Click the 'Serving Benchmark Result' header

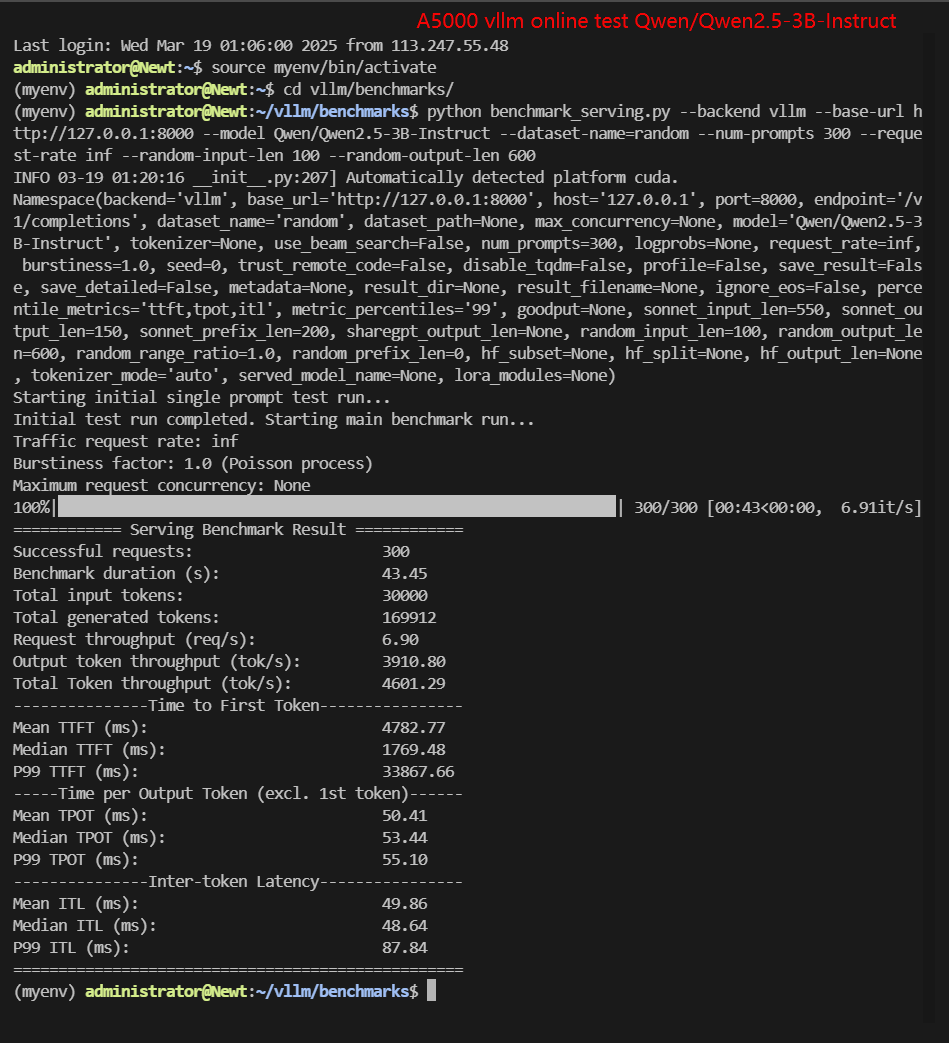pyautogui.click(x=238, y=529)
